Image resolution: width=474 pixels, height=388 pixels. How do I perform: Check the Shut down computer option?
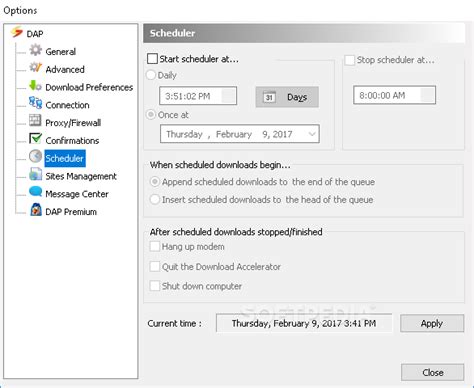(155, 286)
